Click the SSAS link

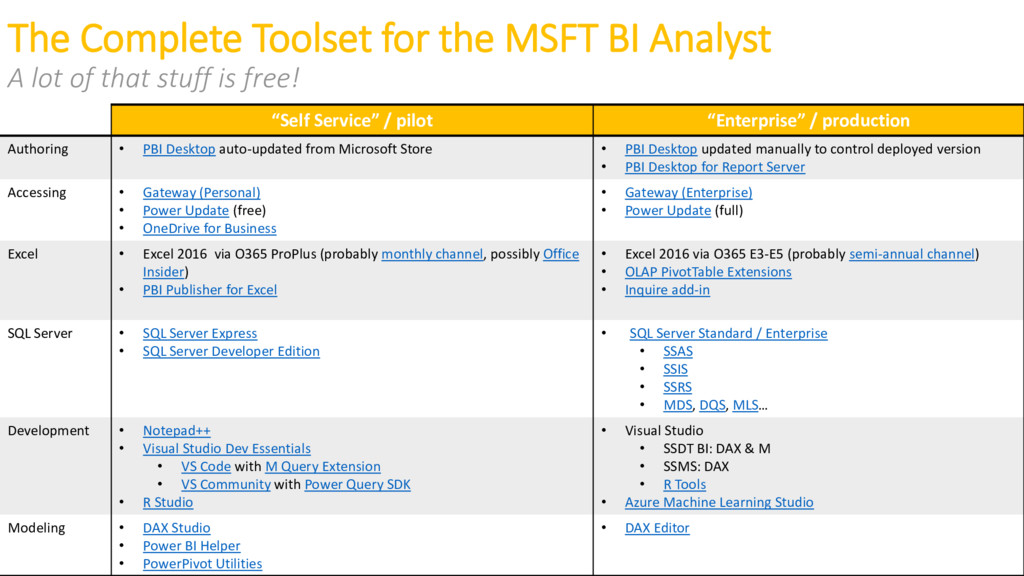point(678,351)
